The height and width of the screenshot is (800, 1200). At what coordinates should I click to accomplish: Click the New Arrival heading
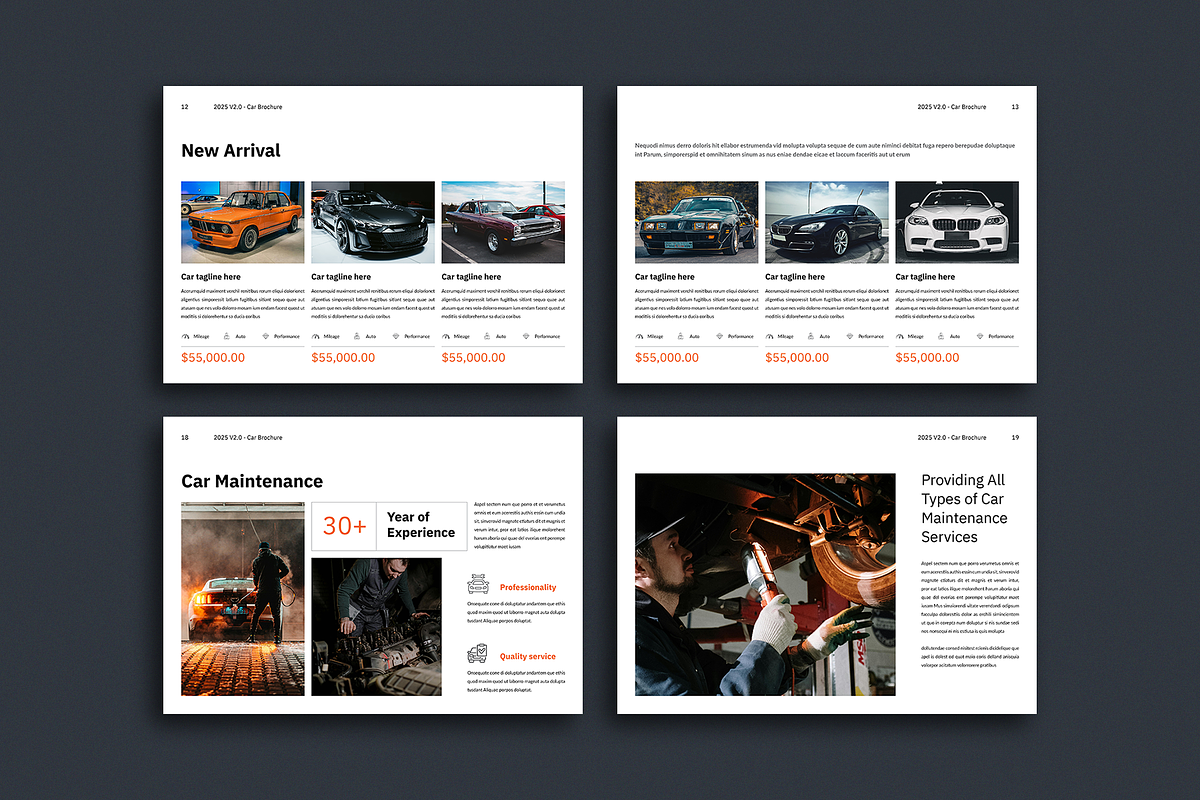point(231,150)
